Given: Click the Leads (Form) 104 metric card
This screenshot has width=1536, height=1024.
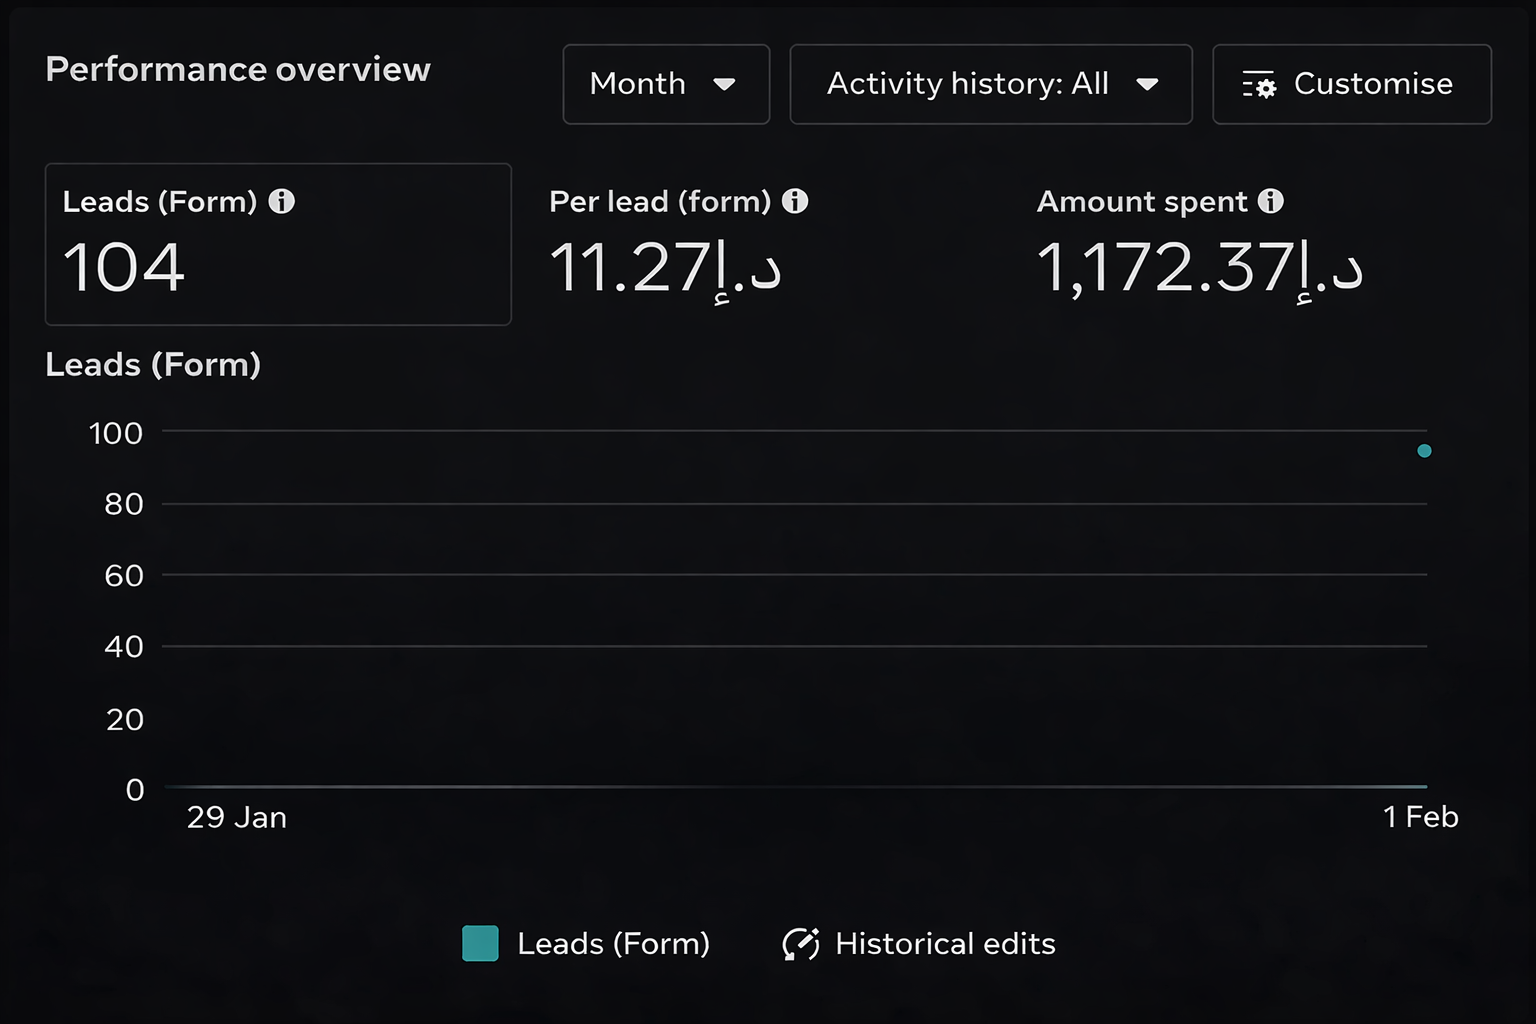Looking at the screenshot, I should click(x=278, y=243).
